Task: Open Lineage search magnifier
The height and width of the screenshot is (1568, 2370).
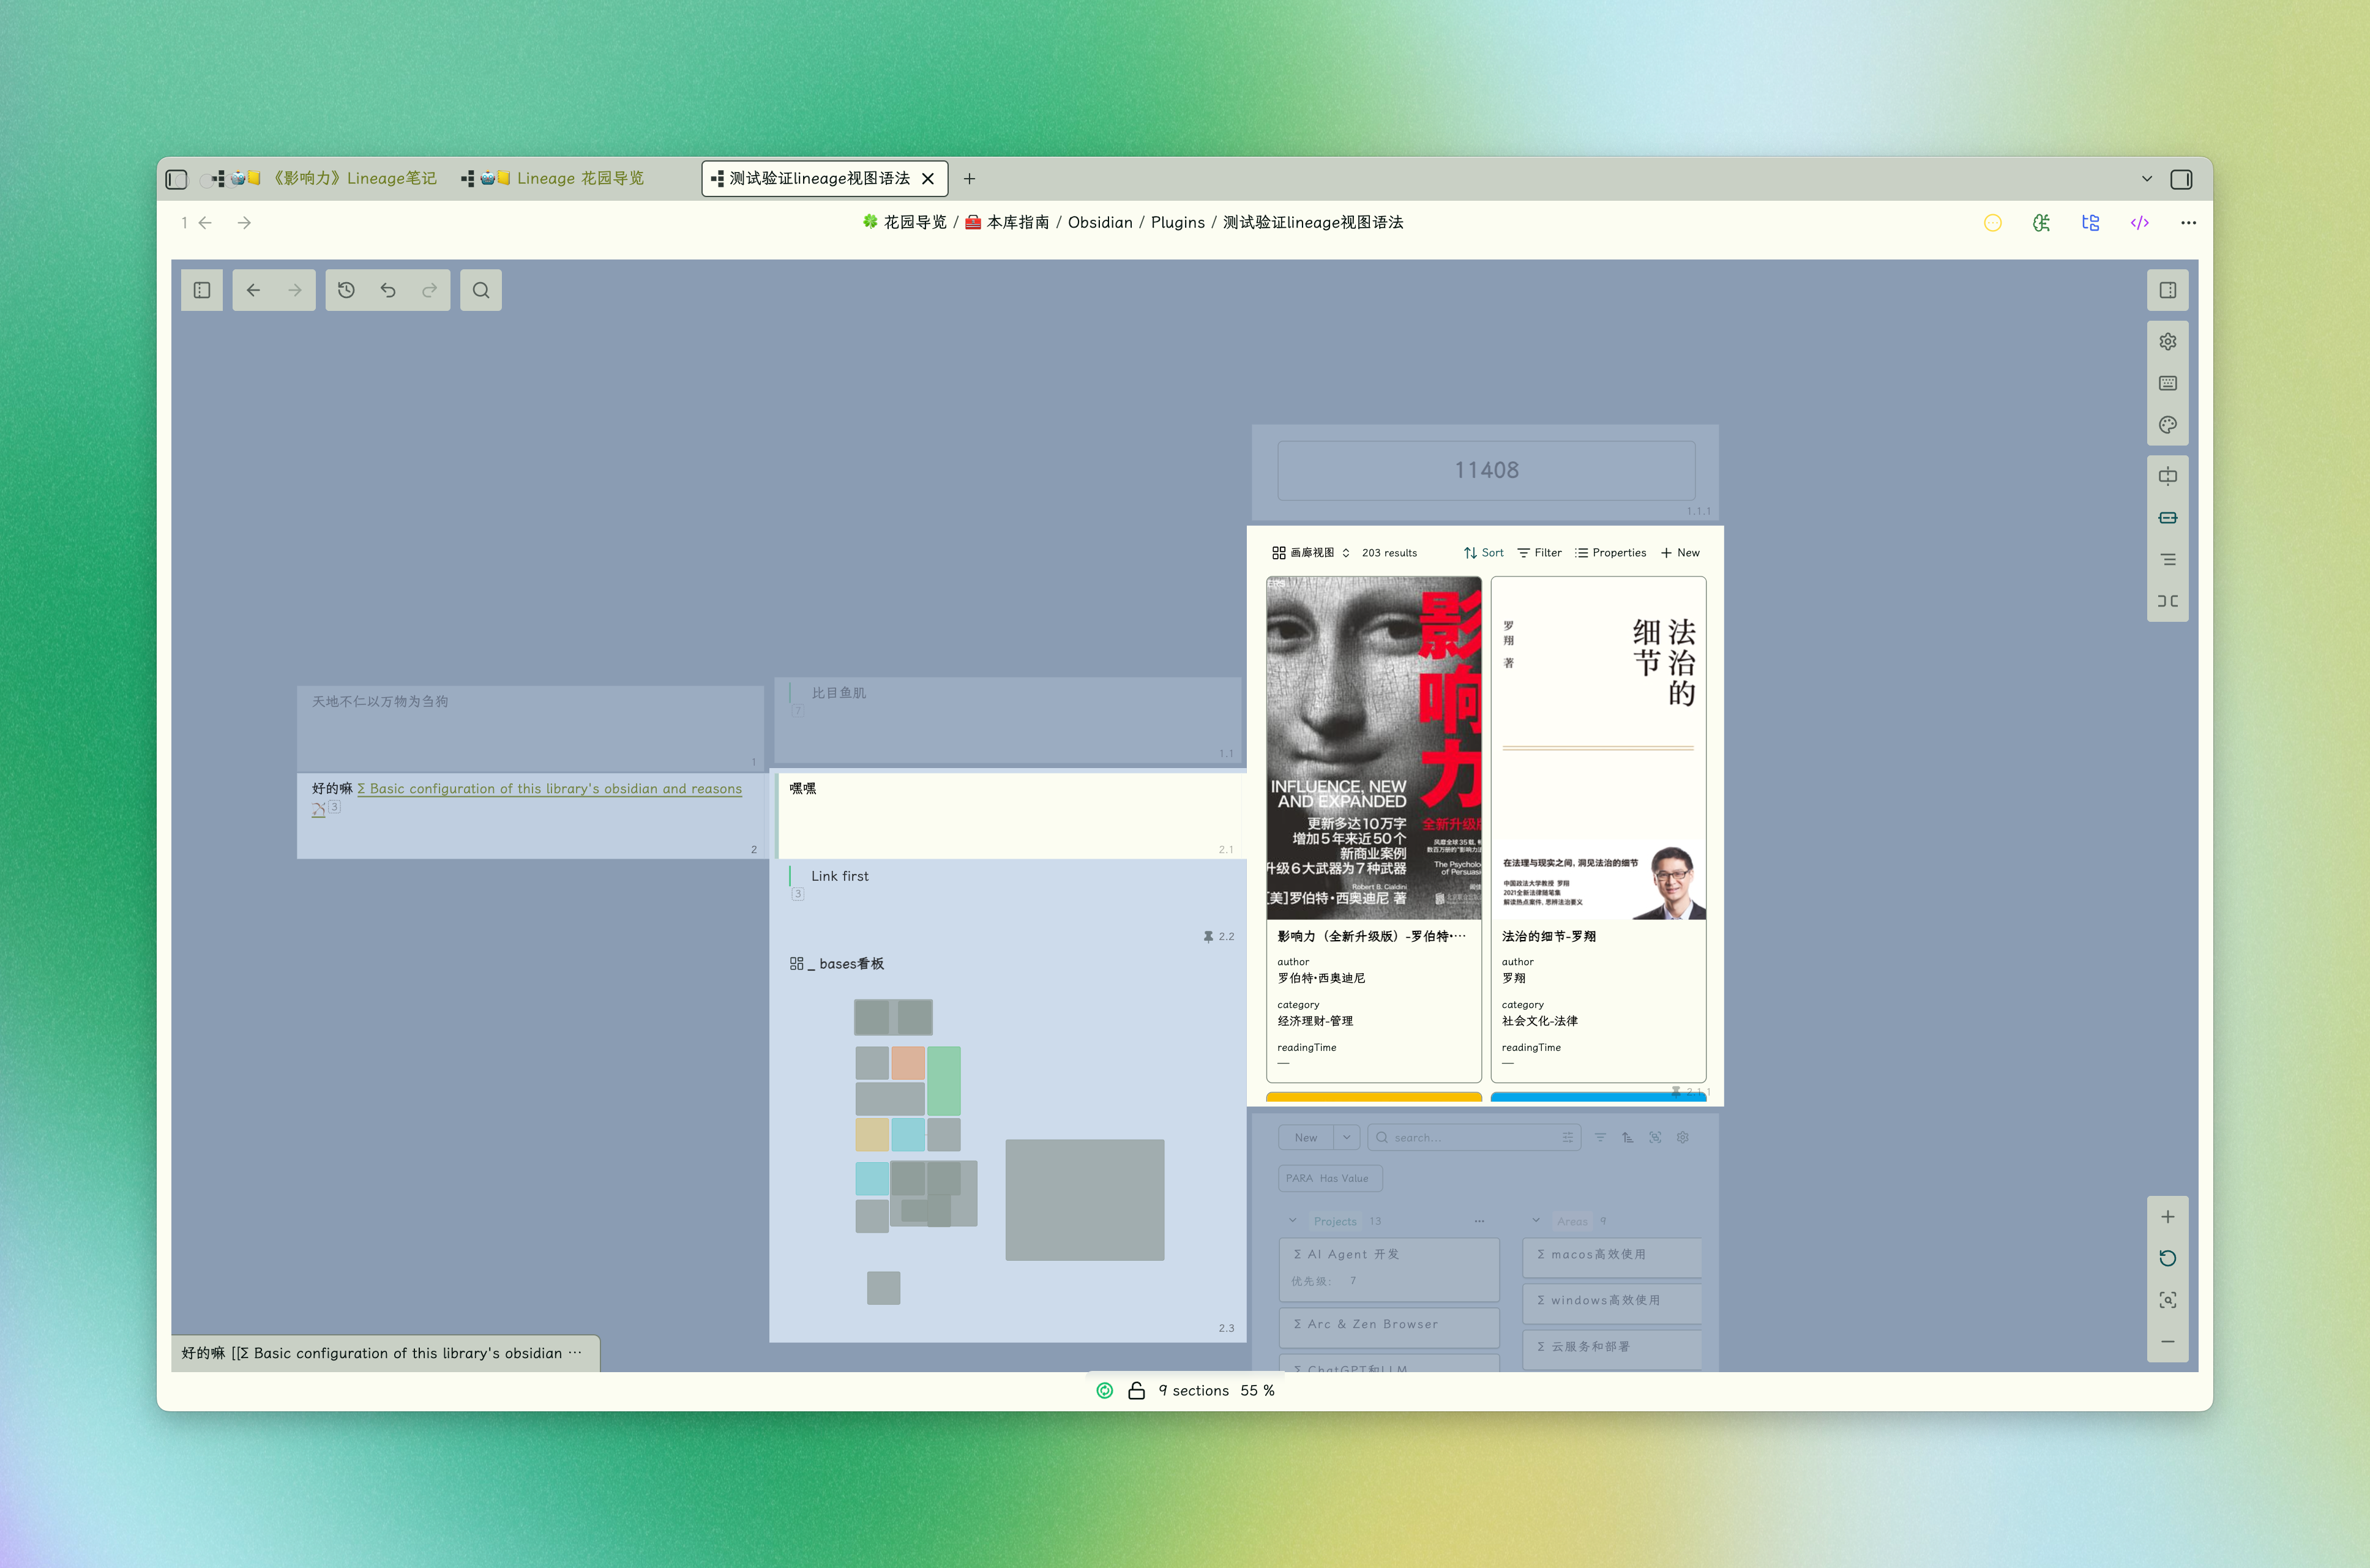Action: point(481,290)
